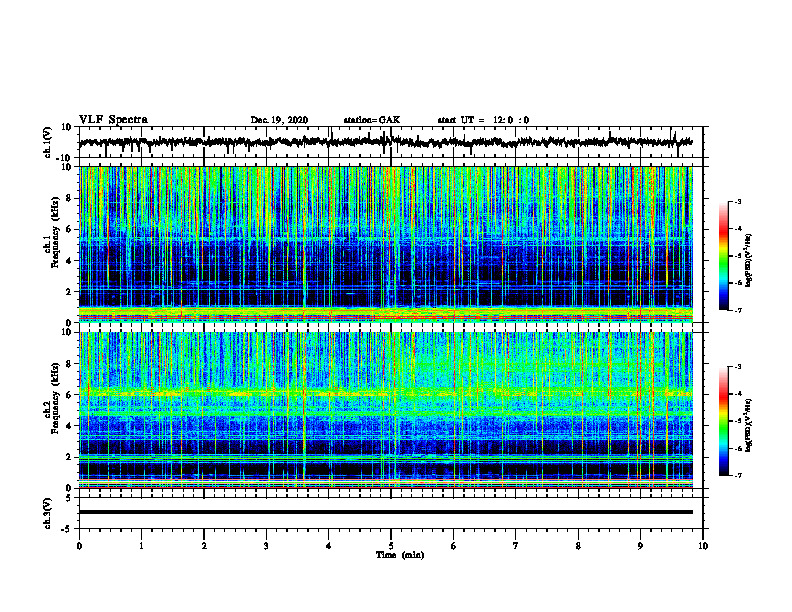Click the "-5" label on ch.2 color bar
792x612 pixels.
pos(737,421)
